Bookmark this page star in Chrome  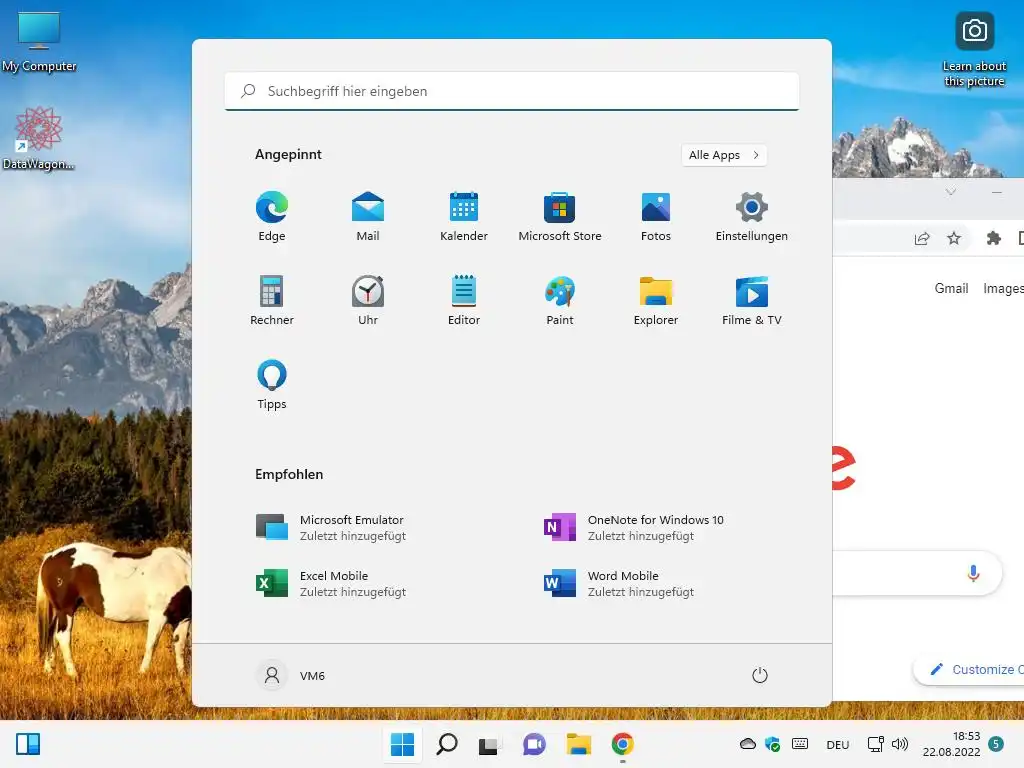[x=954, y=238]
